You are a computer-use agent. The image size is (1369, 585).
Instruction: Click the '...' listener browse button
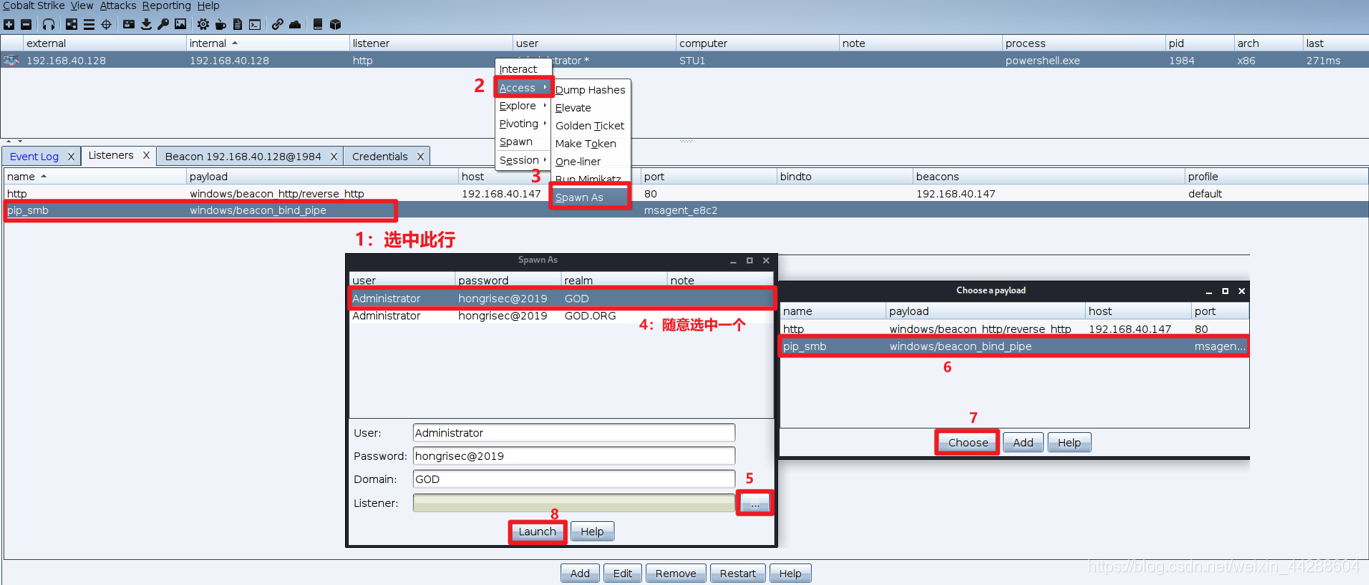pos(755,503)
